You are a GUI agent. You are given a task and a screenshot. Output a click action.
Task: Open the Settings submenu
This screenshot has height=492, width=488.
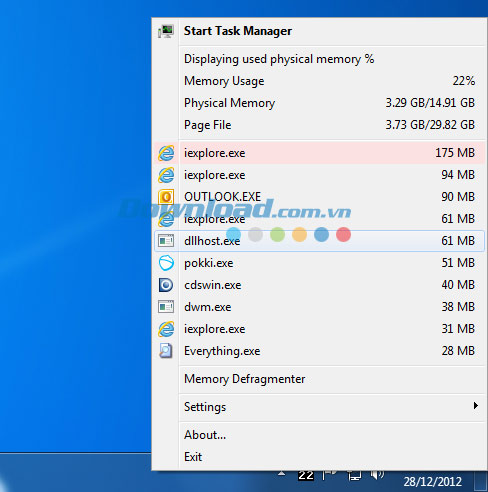pyautogui.click(x=319, y=407)
